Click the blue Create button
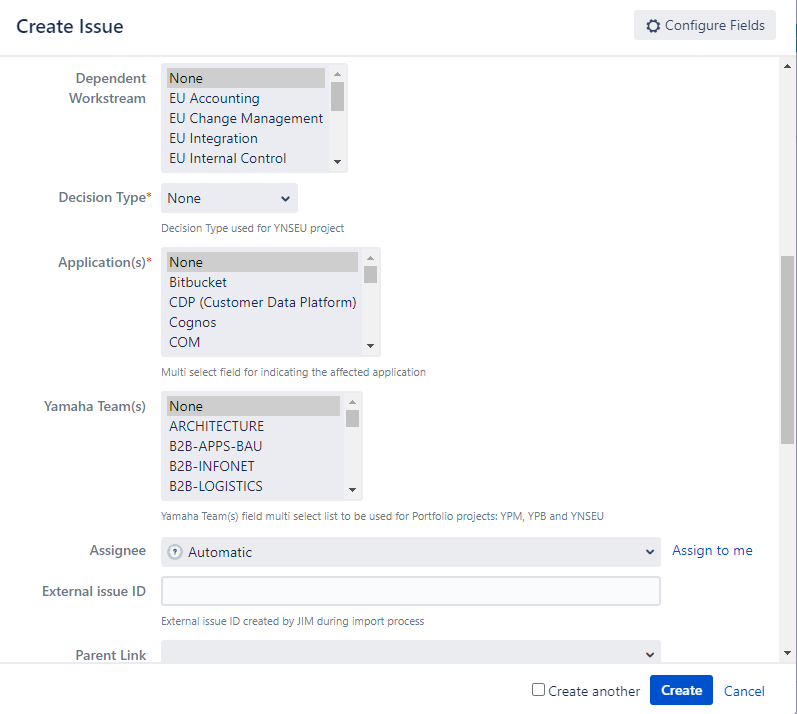This screenshot has width=797, height=714. tap(681, 690)
